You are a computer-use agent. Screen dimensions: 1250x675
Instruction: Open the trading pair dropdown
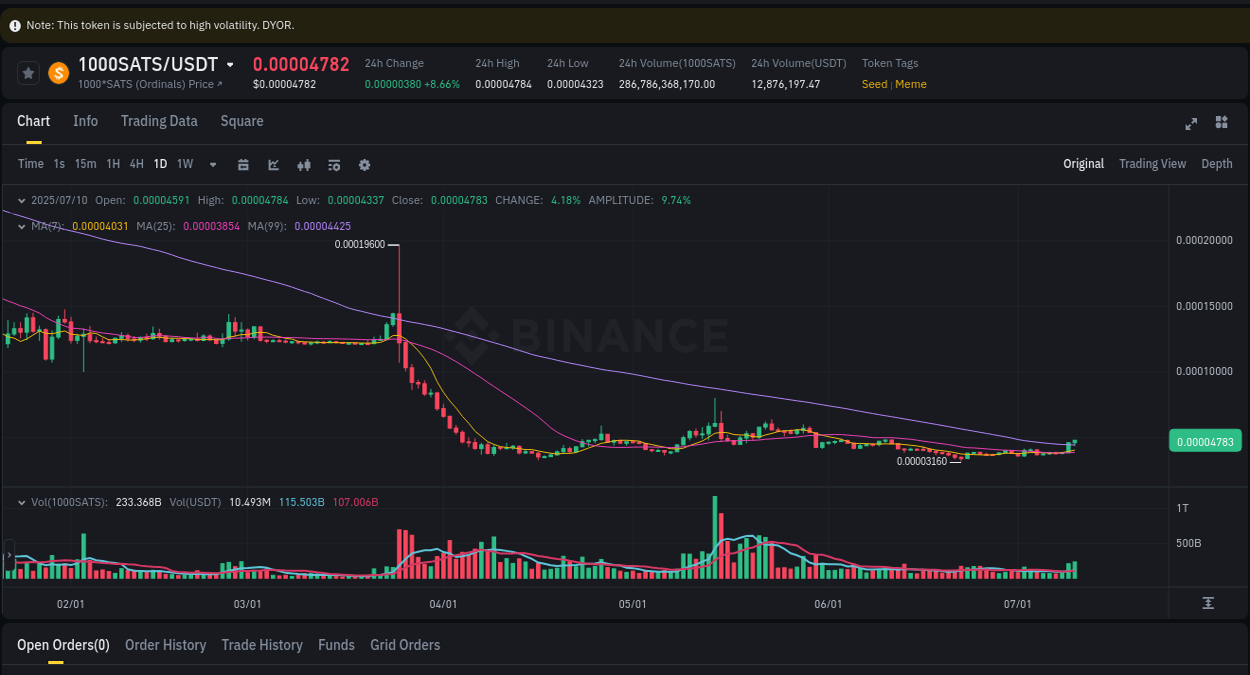pos(231,63)
